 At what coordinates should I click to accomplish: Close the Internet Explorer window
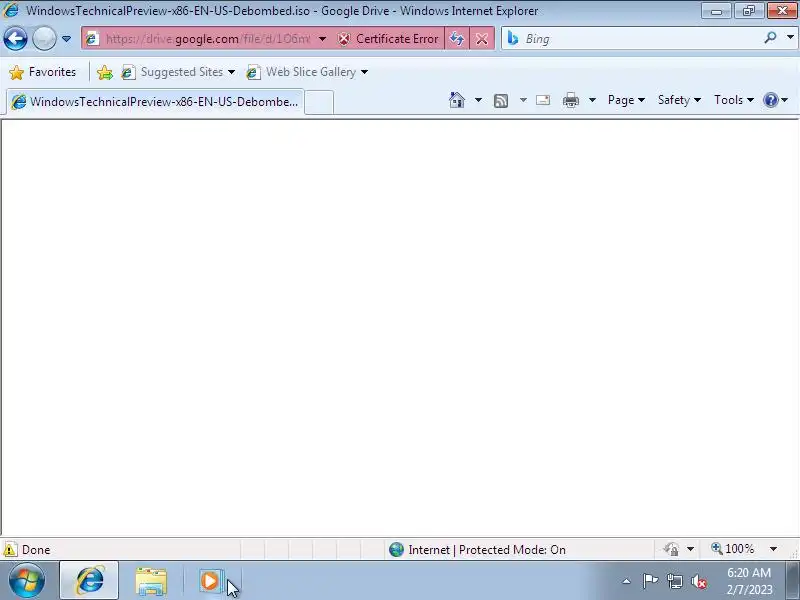(782, 11)
